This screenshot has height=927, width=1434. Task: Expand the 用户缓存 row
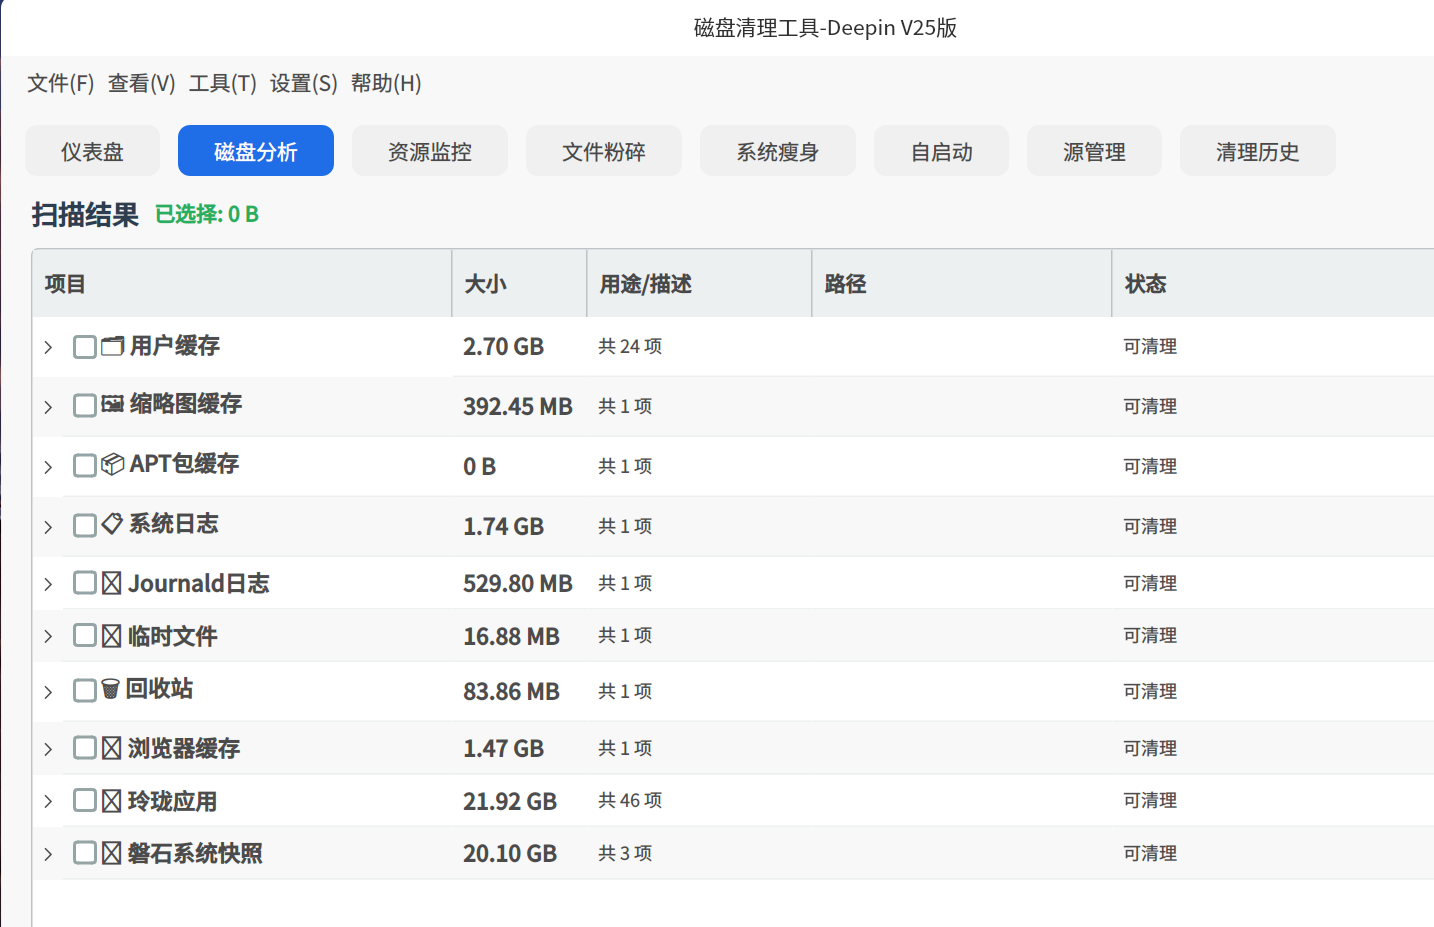[x=48, y=347]
